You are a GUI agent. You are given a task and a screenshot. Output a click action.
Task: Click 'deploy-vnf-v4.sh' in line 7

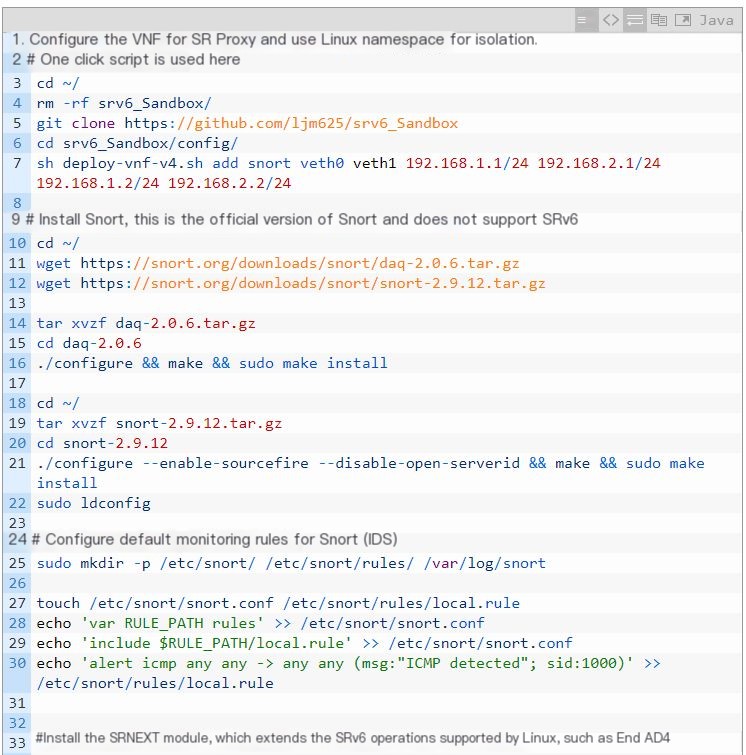coord(133,163)
